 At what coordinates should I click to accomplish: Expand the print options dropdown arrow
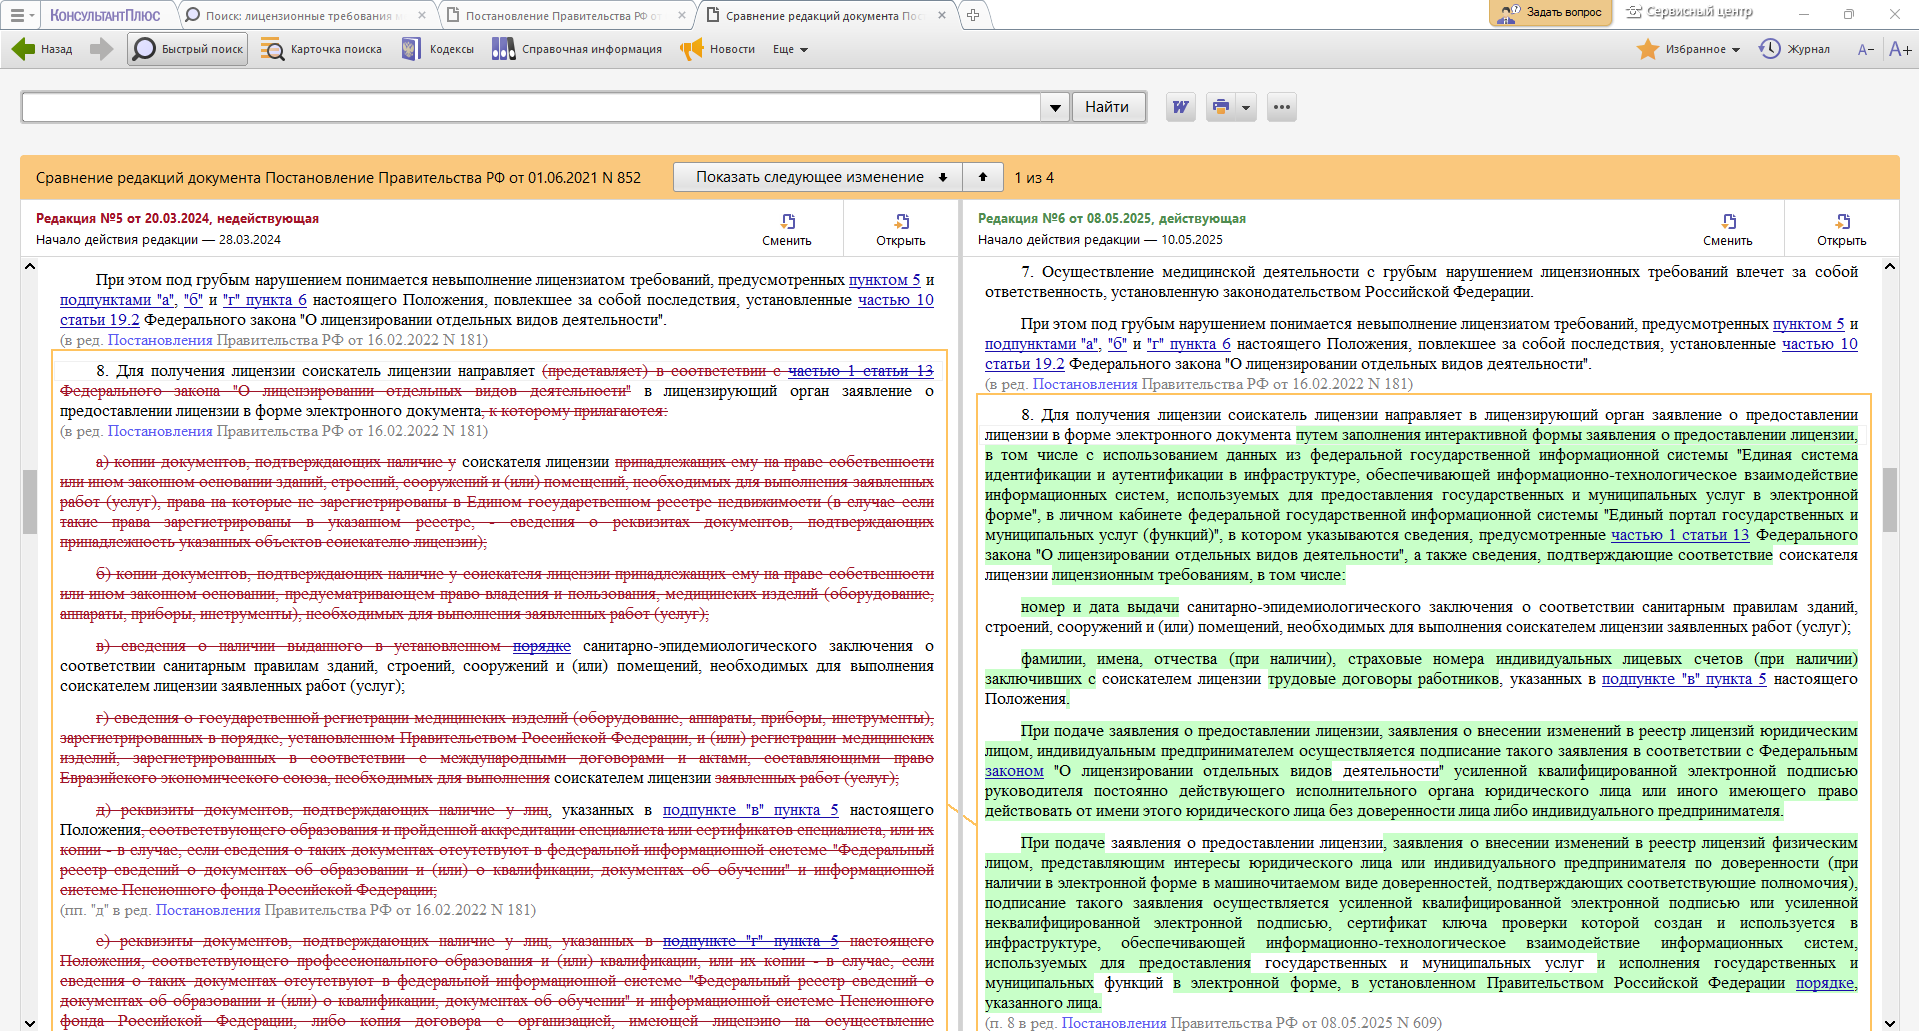tap(1245, 107)
